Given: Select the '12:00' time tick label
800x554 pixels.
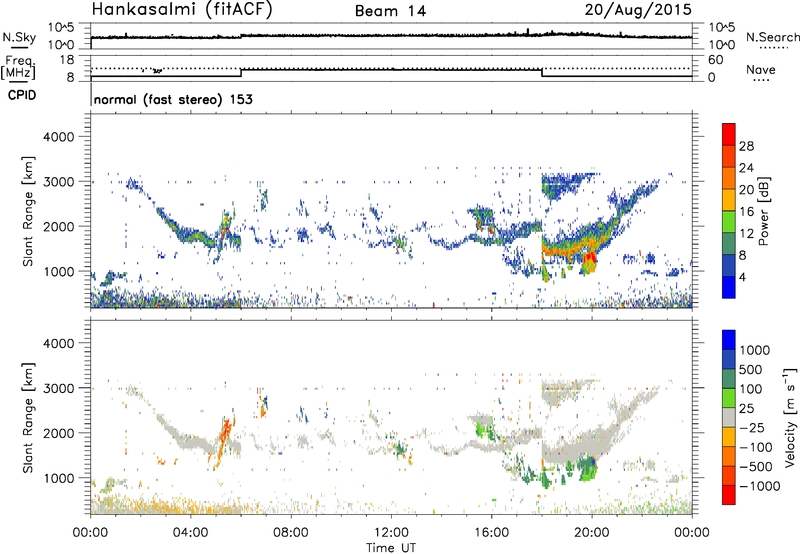Looking at the screenshot, I should tap(391, 533).
